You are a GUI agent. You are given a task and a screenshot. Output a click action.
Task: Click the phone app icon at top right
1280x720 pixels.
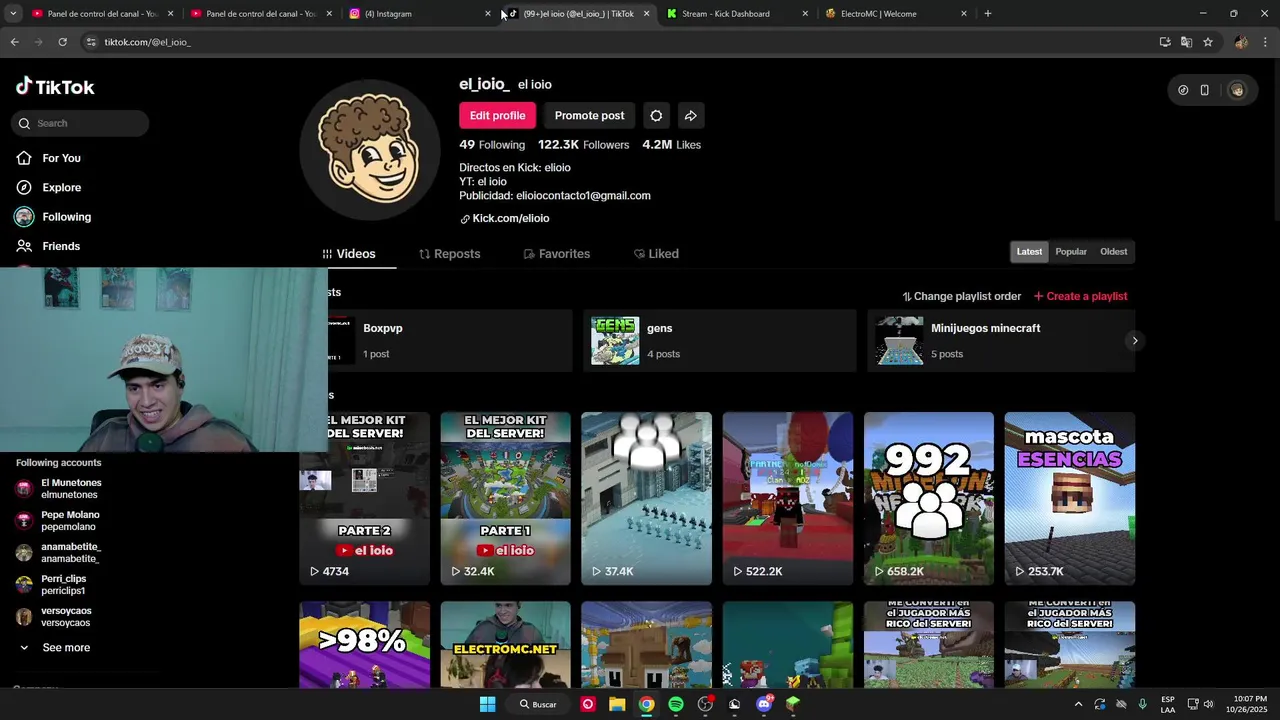1205,90
